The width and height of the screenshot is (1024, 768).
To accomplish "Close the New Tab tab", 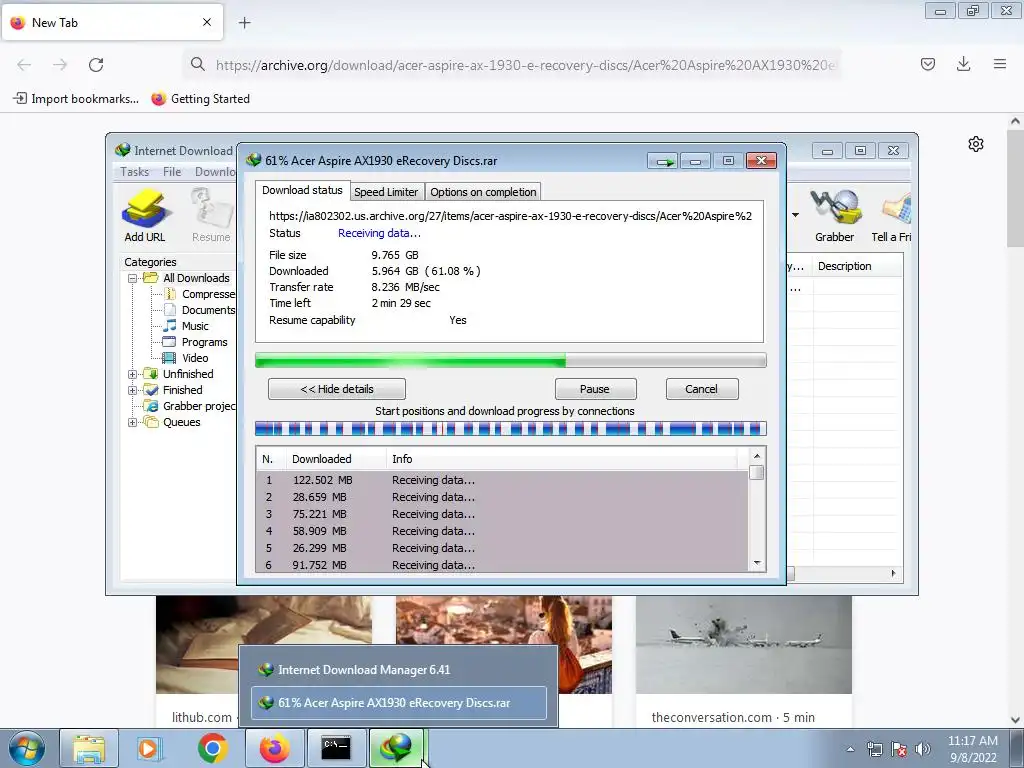I will pyautogui.click(x=207, y=22).
